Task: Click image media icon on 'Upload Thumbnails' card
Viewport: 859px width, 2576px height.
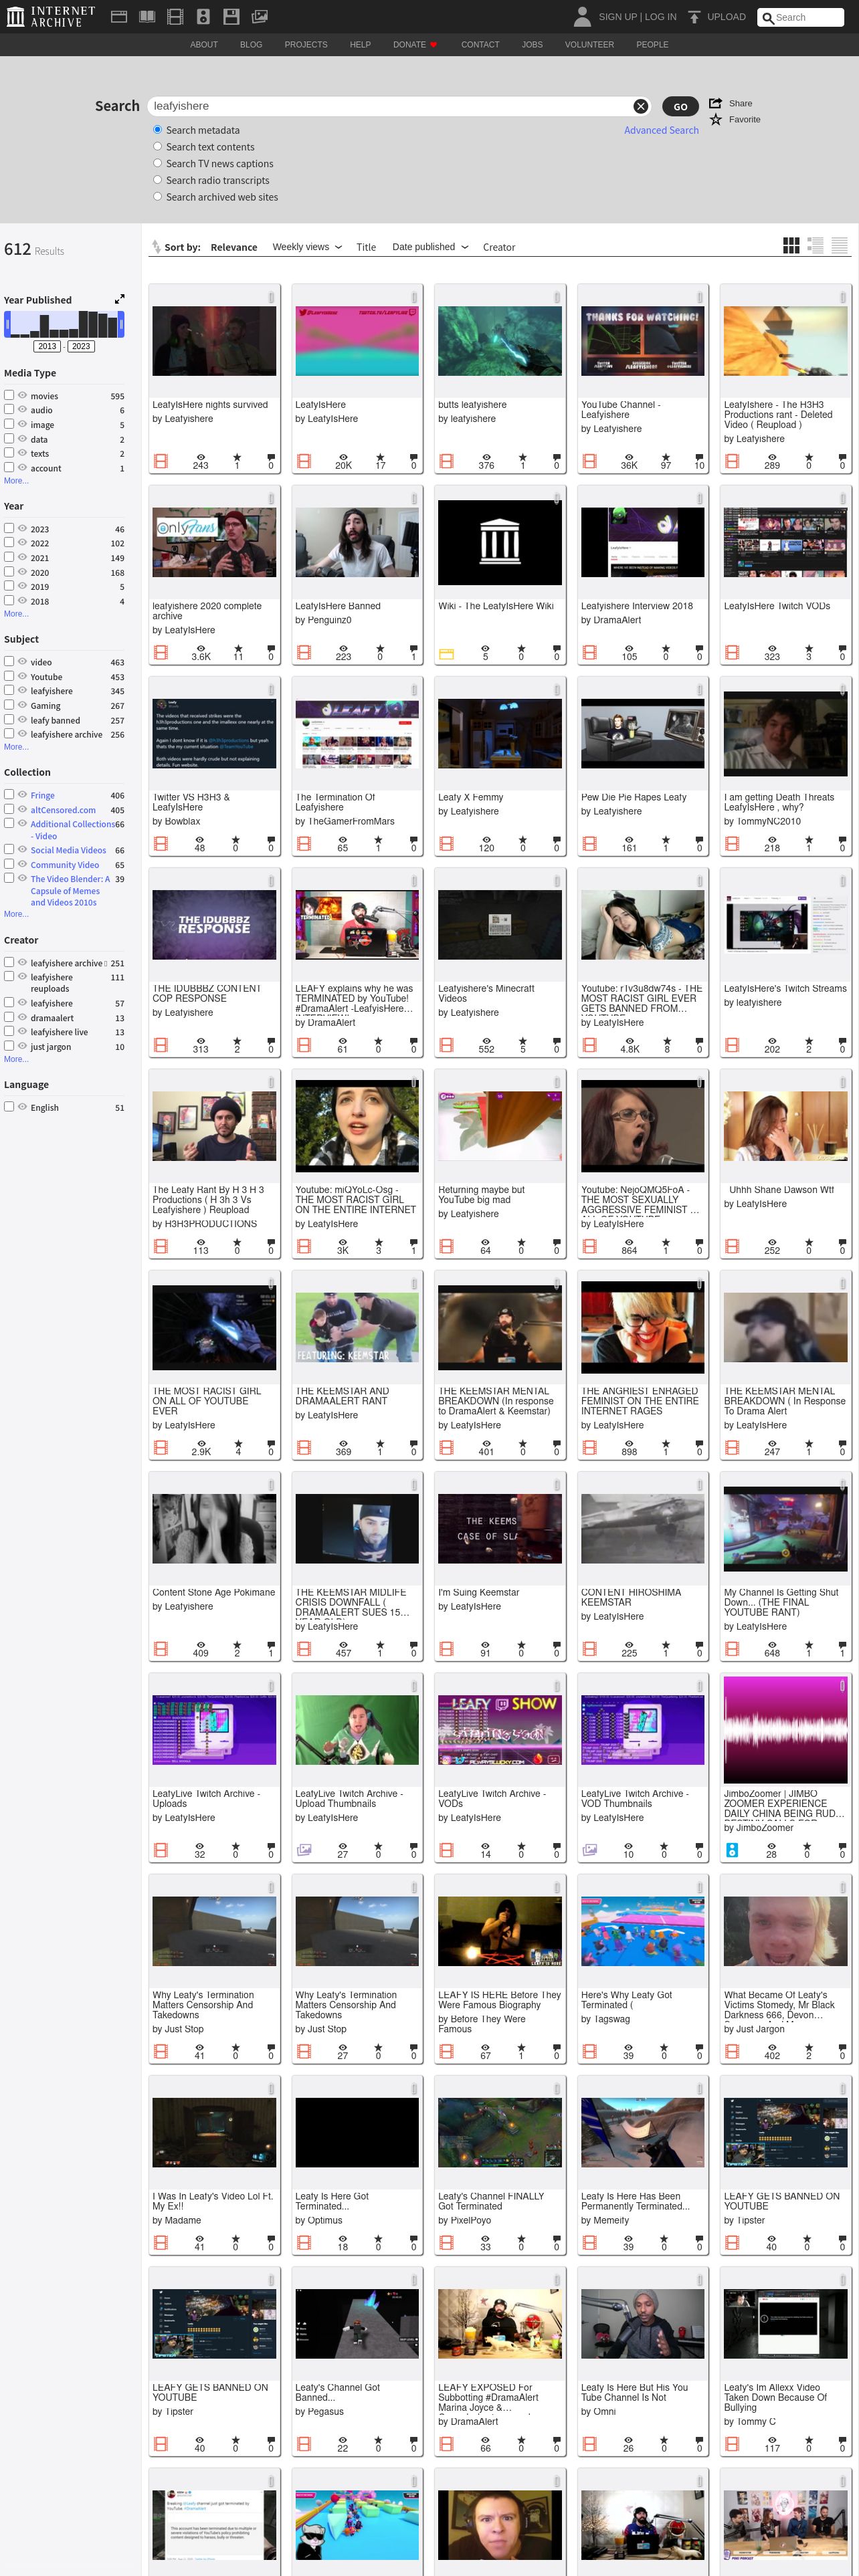Action: [x=303, y=1850]
